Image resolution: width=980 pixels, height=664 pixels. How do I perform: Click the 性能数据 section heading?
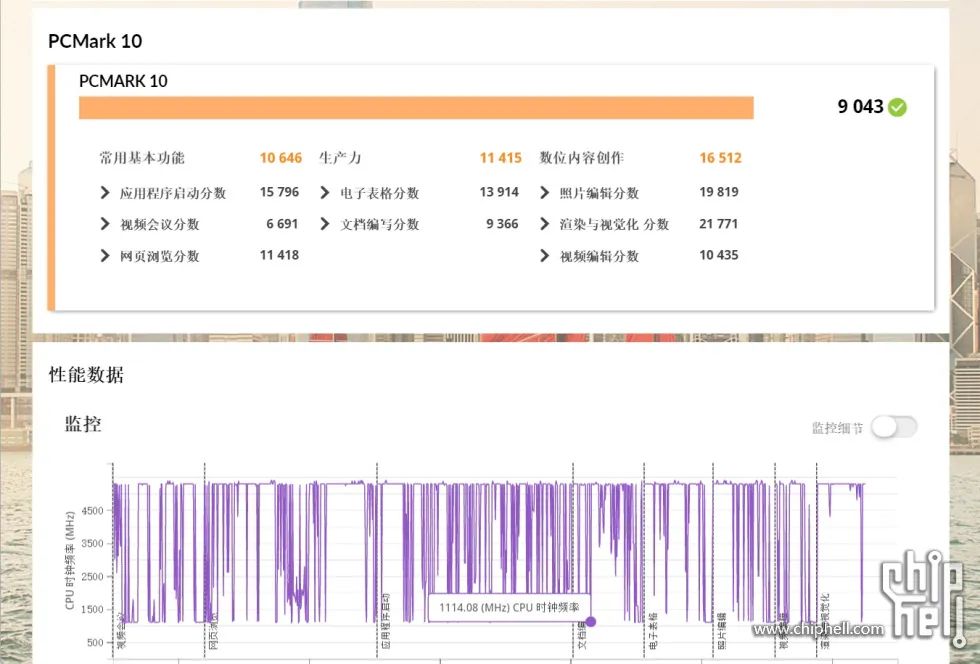point(86,375)
